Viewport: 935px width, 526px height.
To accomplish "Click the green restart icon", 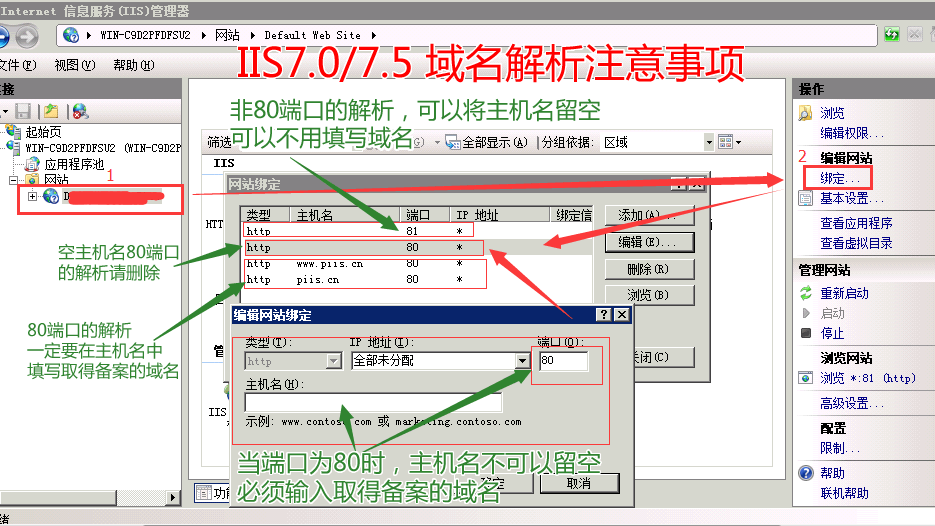I will [806, 293].
